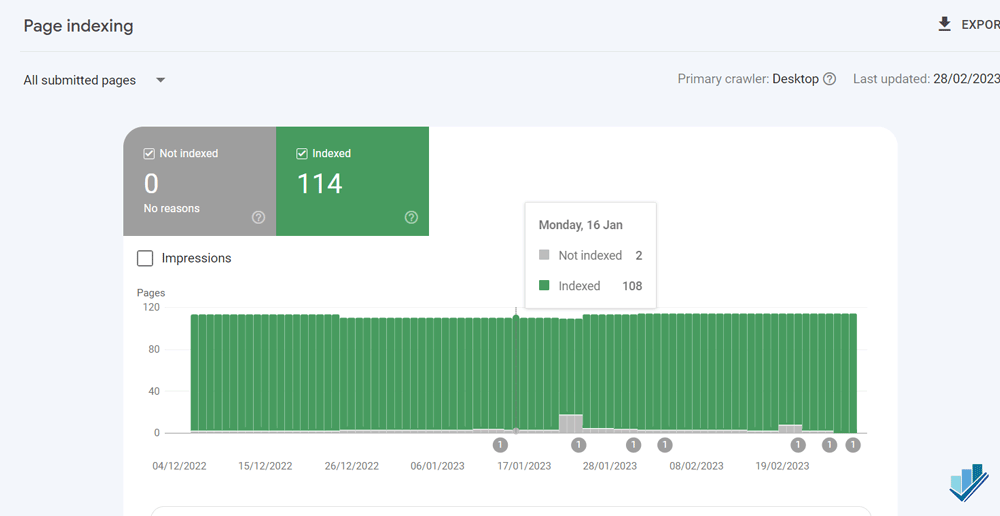Click the dropdown arrow beside All submitted pages
This screenshot has width=1000, height=516.
point(161,80)
